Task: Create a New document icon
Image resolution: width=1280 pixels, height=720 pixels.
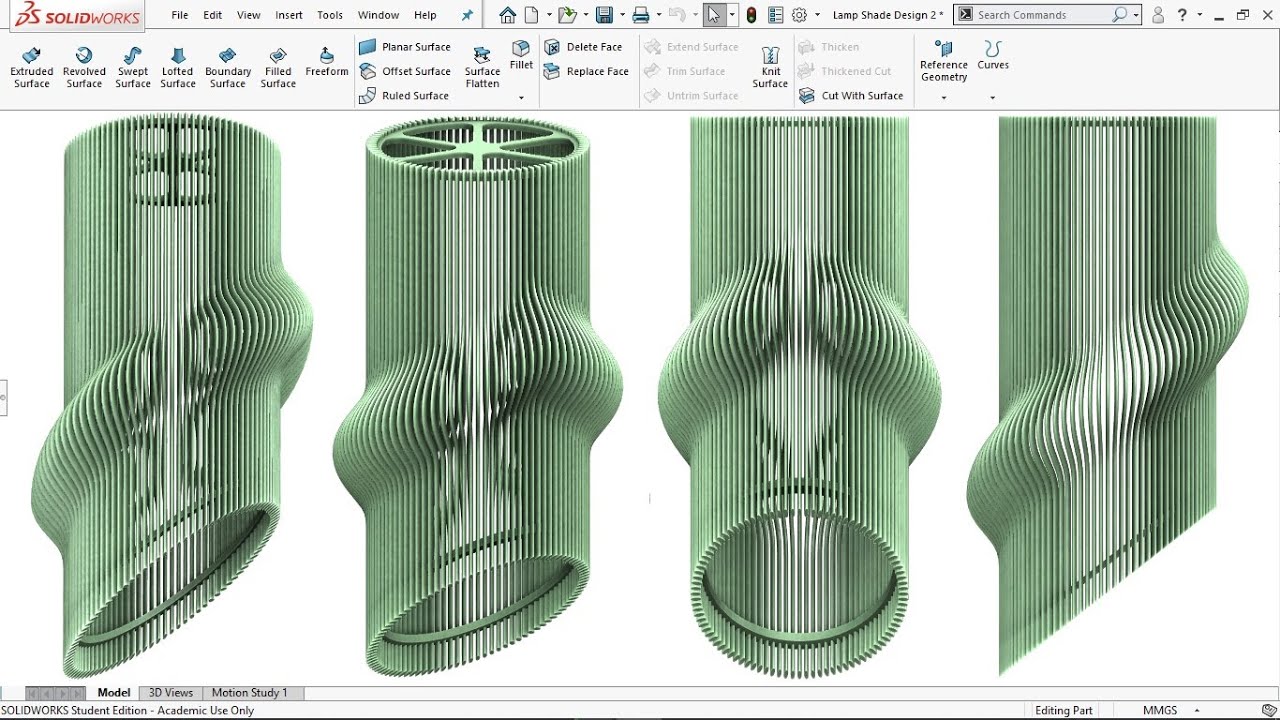Action: [532, 15]
